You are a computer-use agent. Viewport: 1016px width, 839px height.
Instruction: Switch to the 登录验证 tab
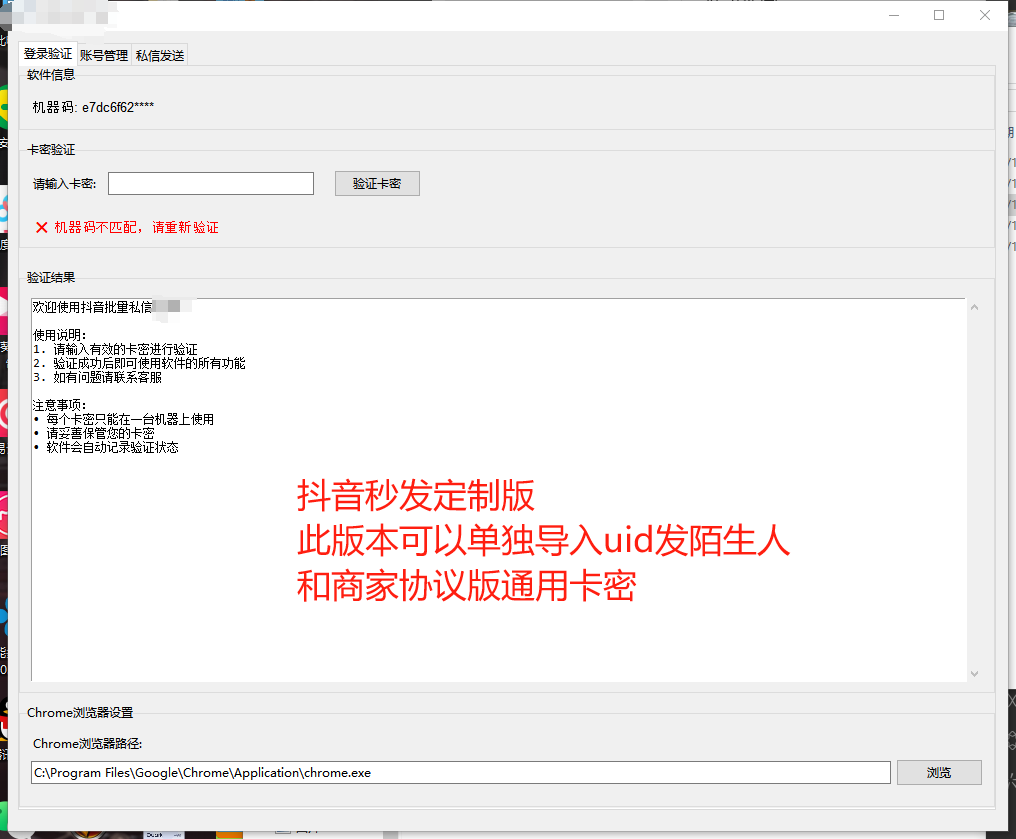(48, 54)
